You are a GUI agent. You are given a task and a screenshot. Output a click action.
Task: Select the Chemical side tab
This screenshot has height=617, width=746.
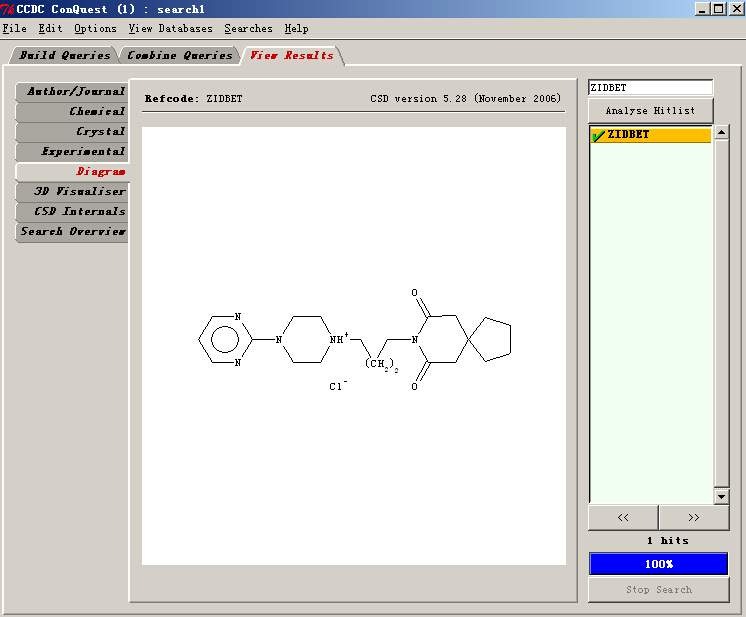point(96,112)
